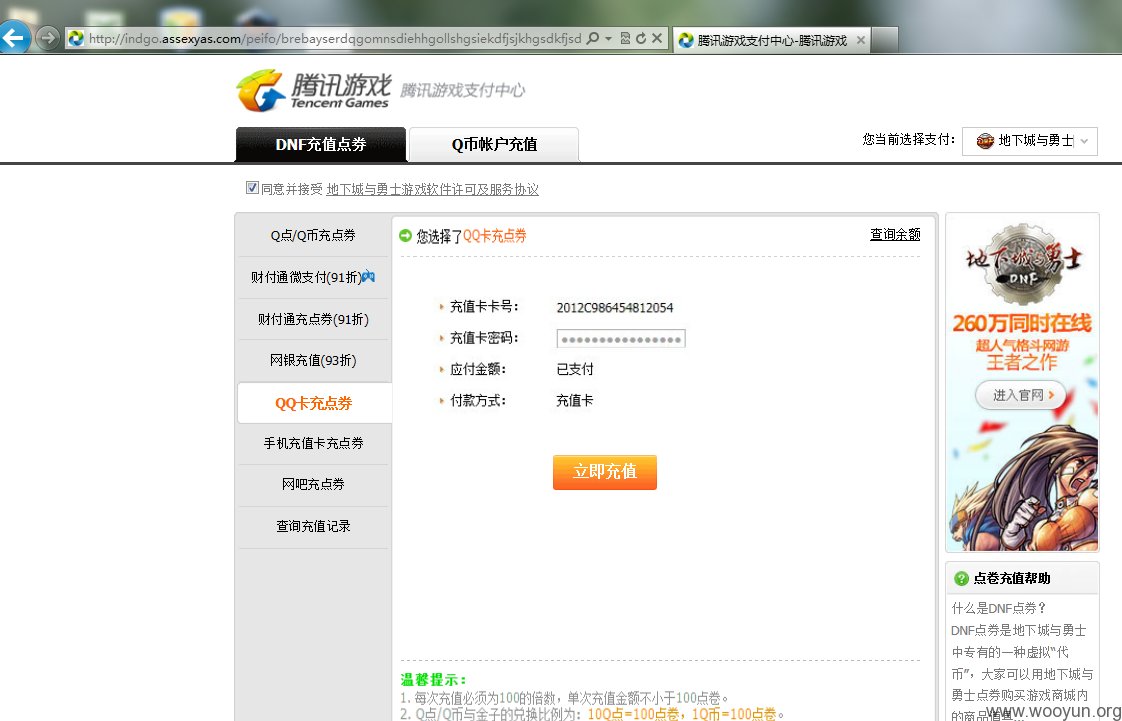Go back with the browser back arrow

point(14,37)
